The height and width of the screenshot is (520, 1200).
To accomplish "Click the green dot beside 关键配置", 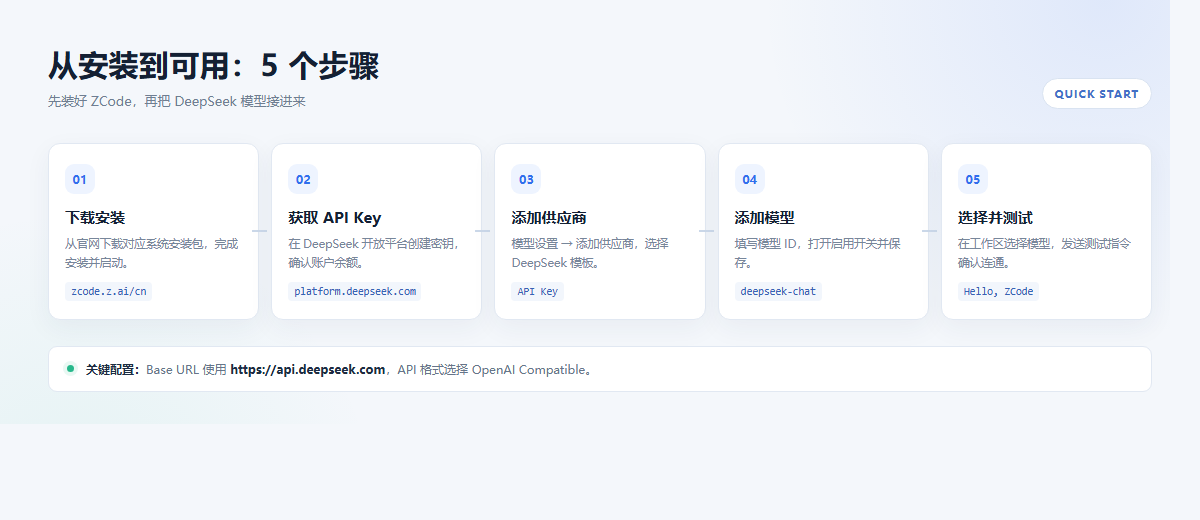I will tap(70, 369).
